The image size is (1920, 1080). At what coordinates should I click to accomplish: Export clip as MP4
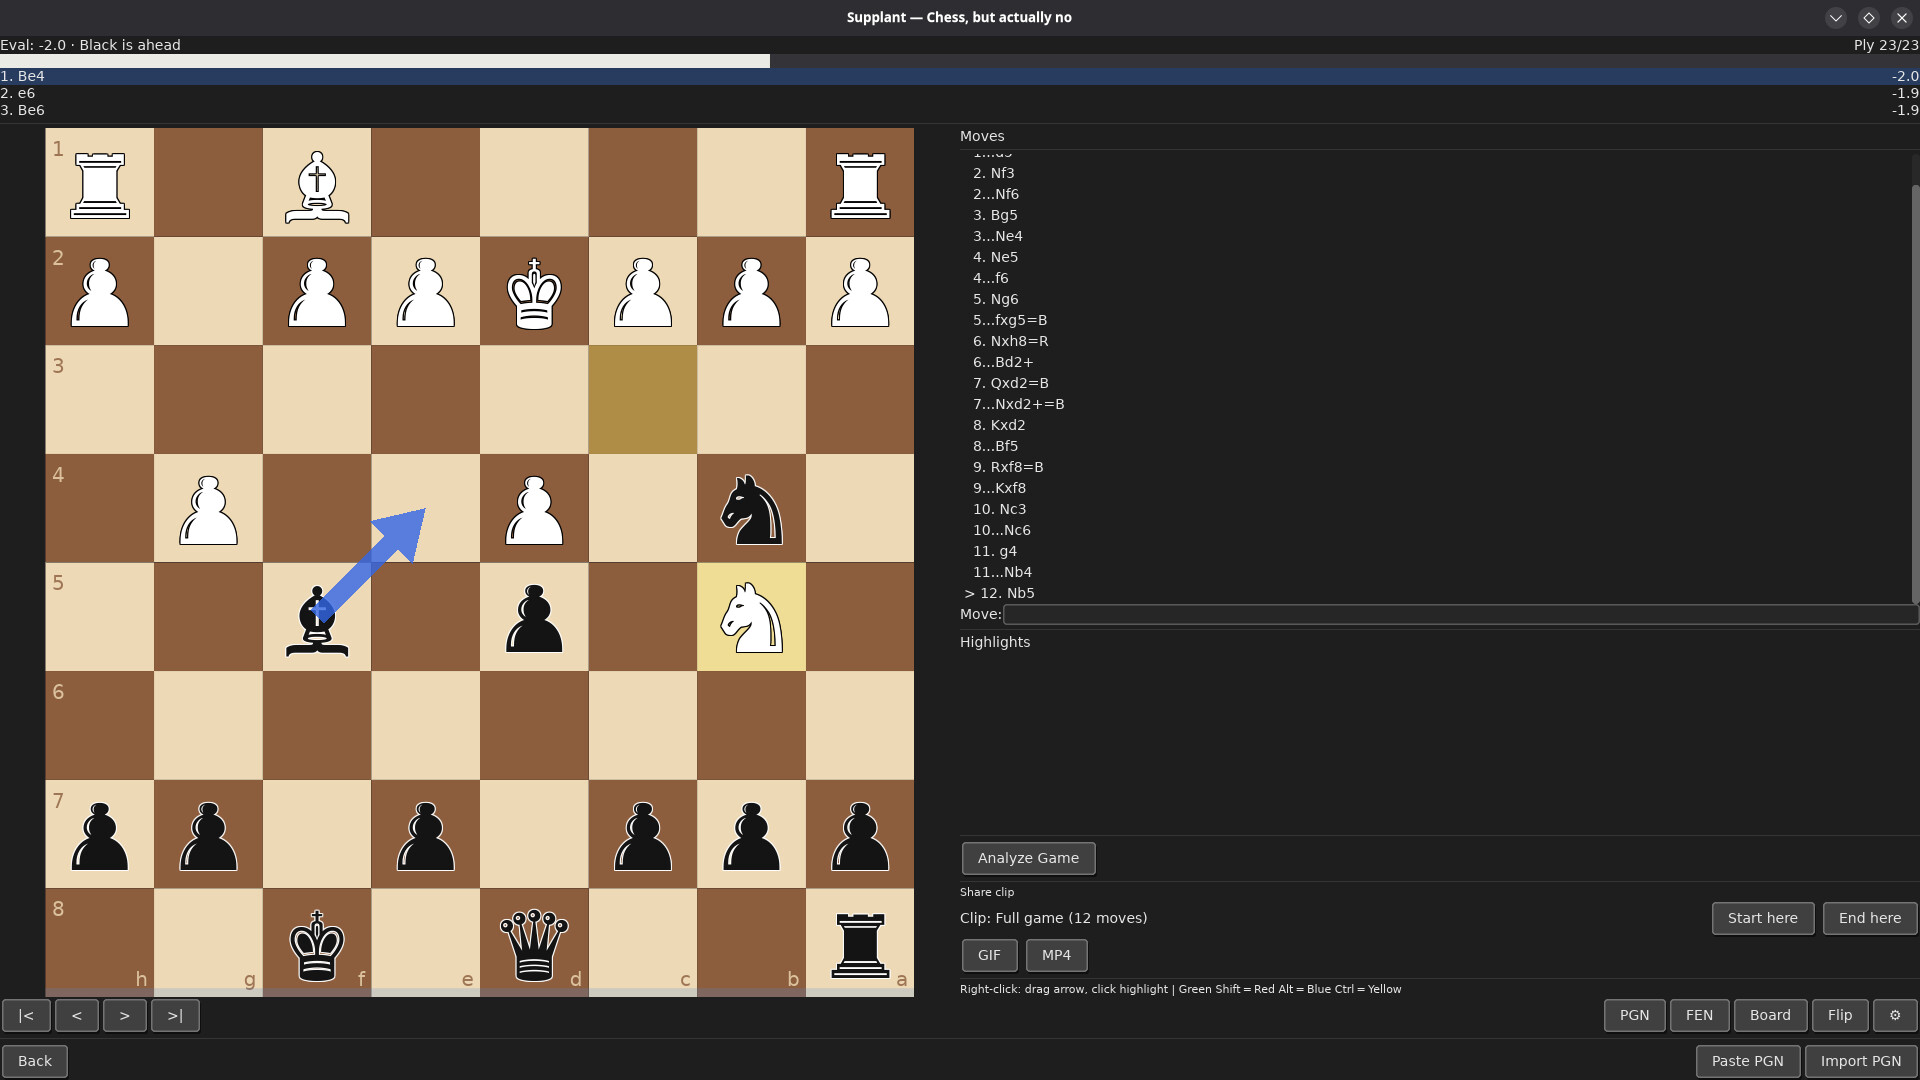click(1056, 955)
